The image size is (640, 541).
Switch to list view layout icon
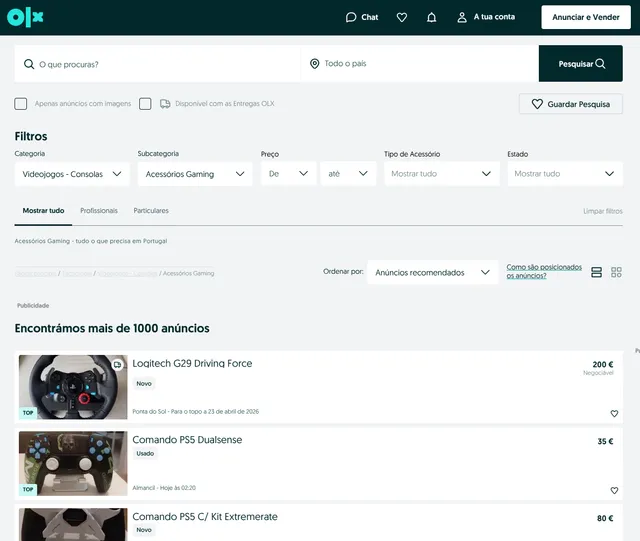pos(597,272)
